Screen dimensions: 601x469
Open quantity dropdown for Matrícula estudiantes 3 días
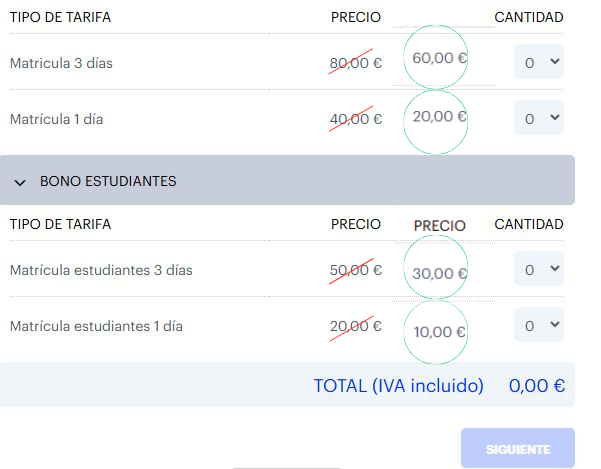(539, 269)
